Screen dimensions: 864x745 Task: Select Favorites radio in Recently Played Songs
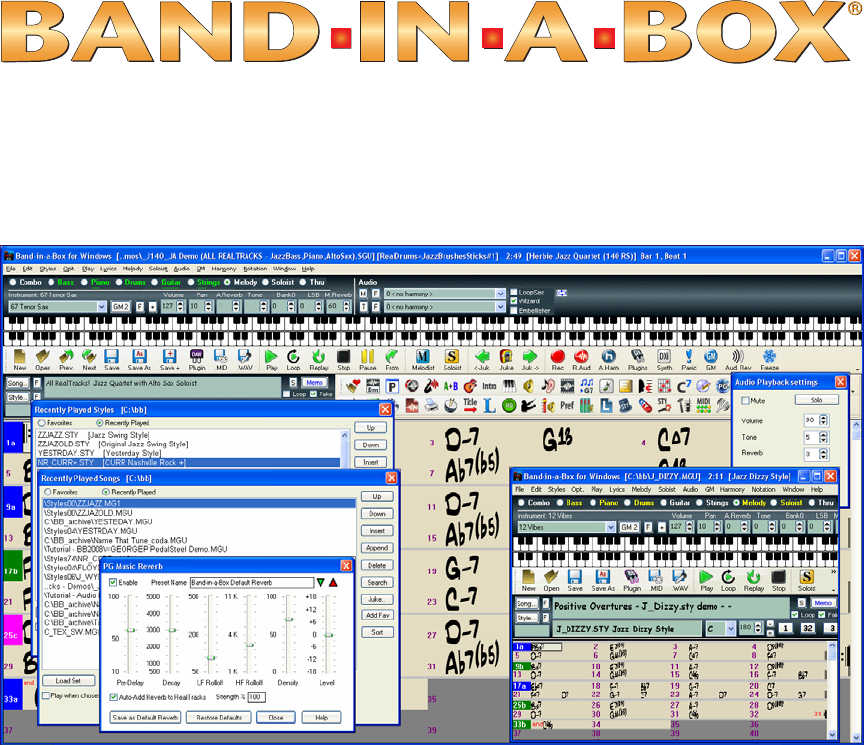tap(48, 492)
